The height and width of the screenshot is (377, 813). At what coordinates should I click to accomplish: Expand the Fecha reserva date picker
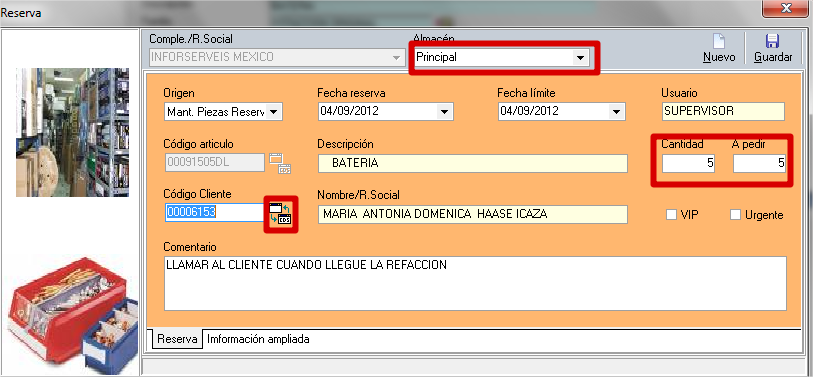pos(444,111)
